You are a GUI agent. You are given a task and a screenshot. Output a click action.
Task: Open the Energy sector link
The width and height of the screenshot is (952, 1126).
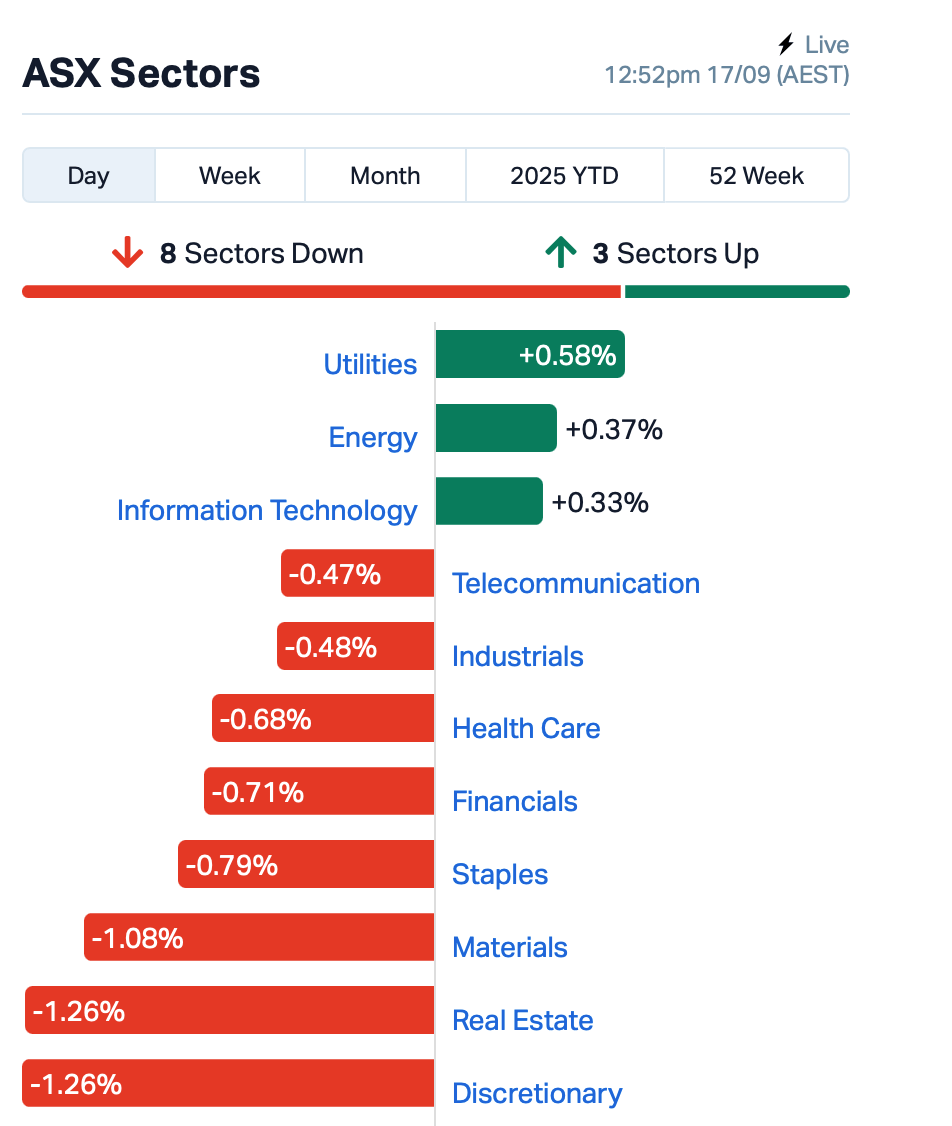pyautogui.click(x=373, y=437)
